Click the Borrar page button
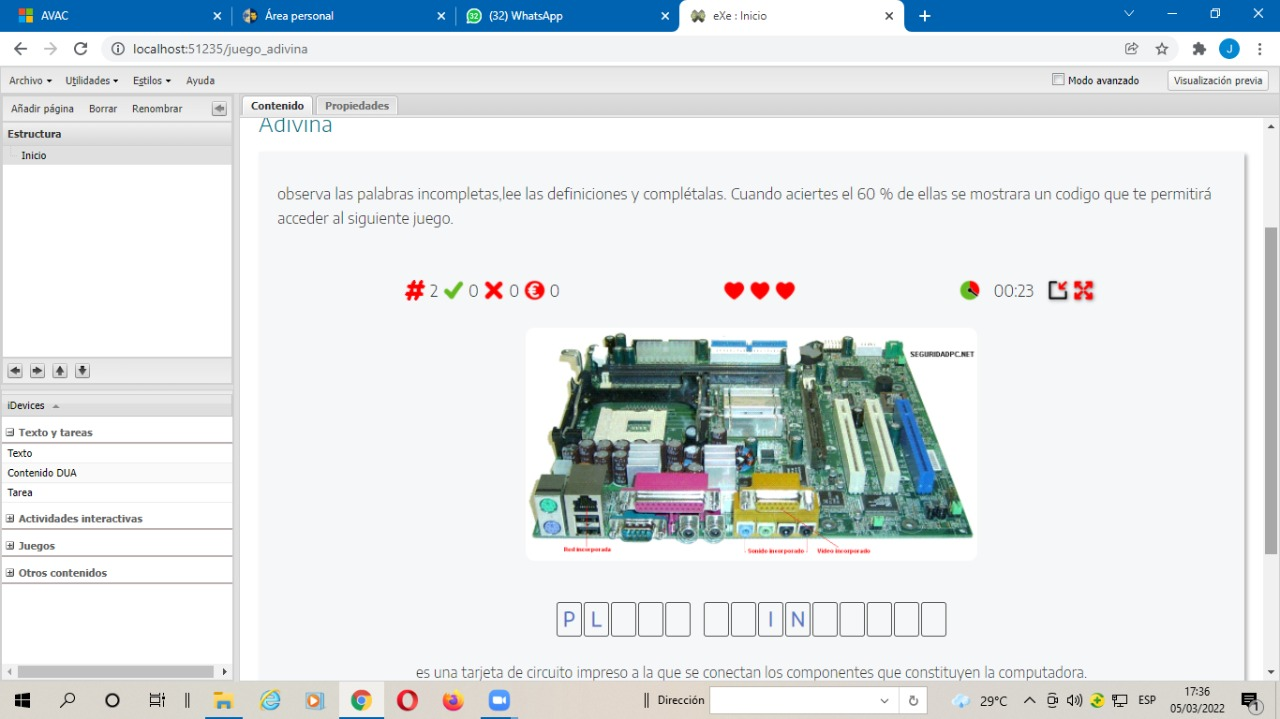 pyautogui.click(x=103, y=109)
